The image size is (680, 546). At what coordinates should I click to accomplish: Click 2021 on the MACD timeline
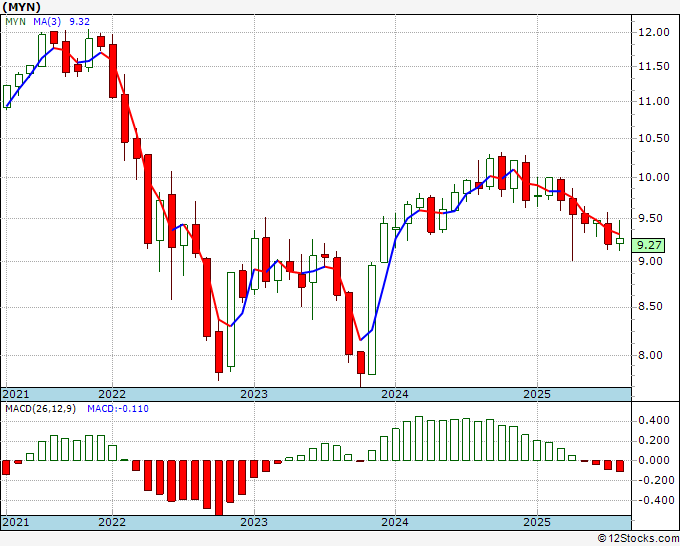[x=16, y=522]
